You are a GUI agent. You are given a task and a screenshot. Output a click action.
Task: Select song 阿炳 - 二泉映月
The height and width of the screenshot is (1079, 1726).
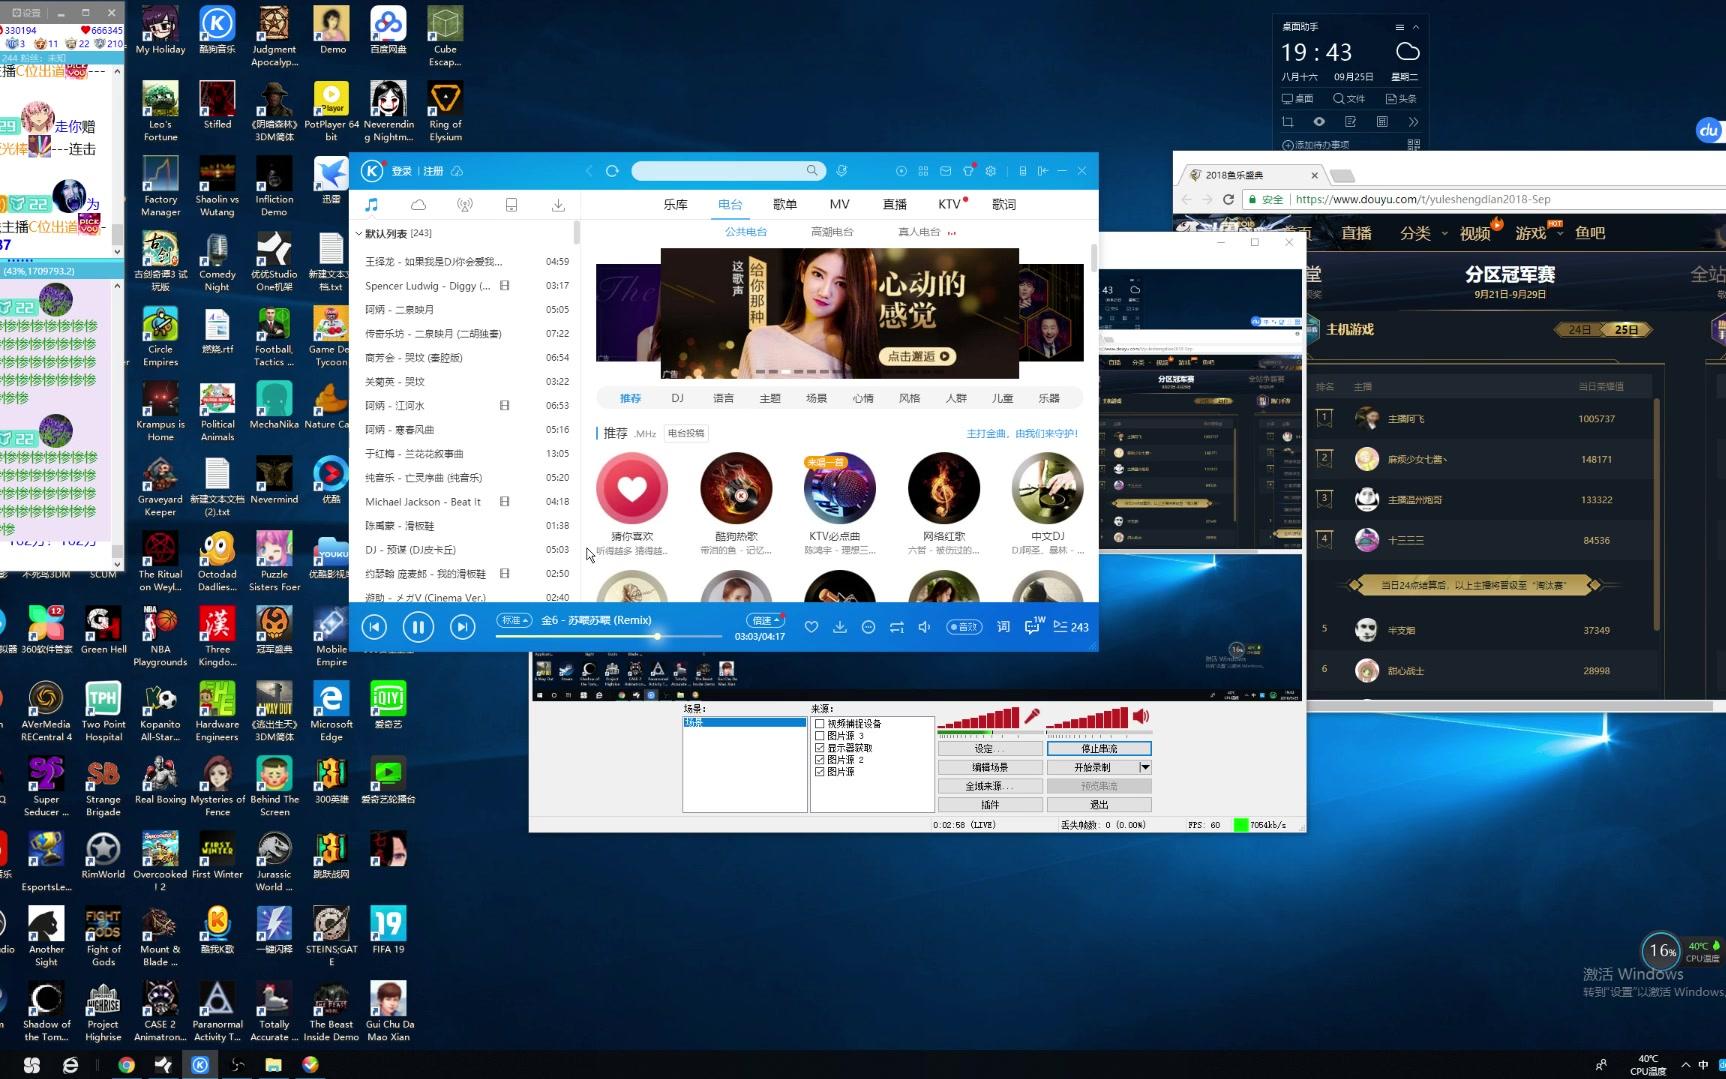[467, 310]
